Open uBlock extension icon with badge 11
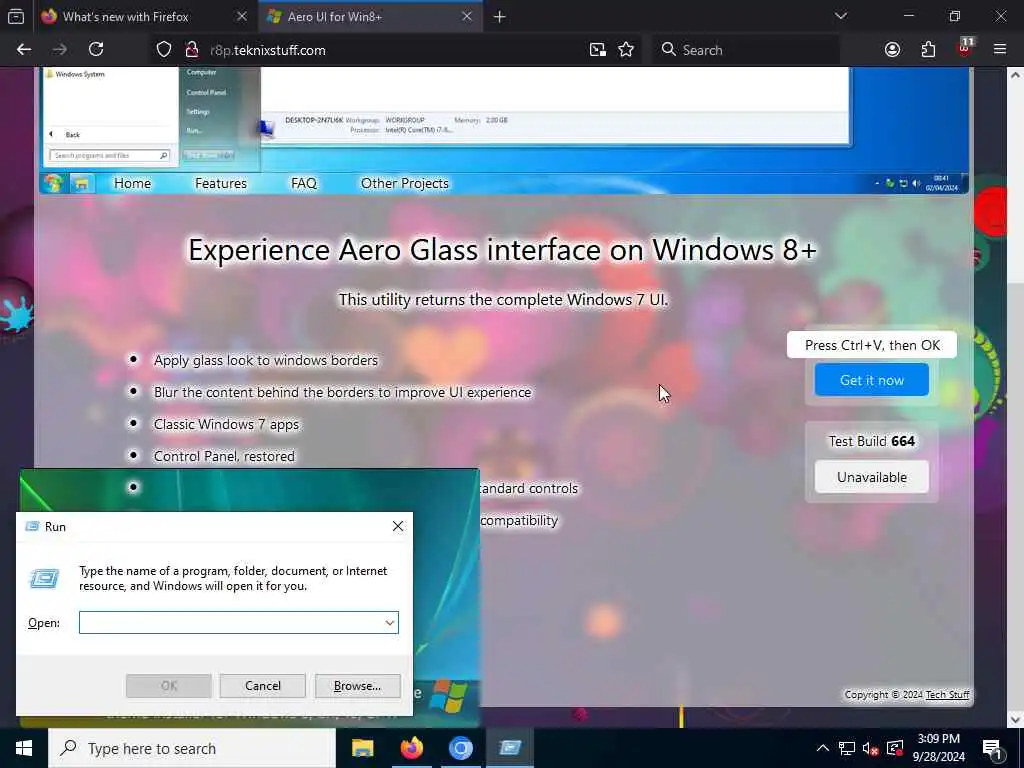Screen dimensions: 1024x768 point(965,48)
